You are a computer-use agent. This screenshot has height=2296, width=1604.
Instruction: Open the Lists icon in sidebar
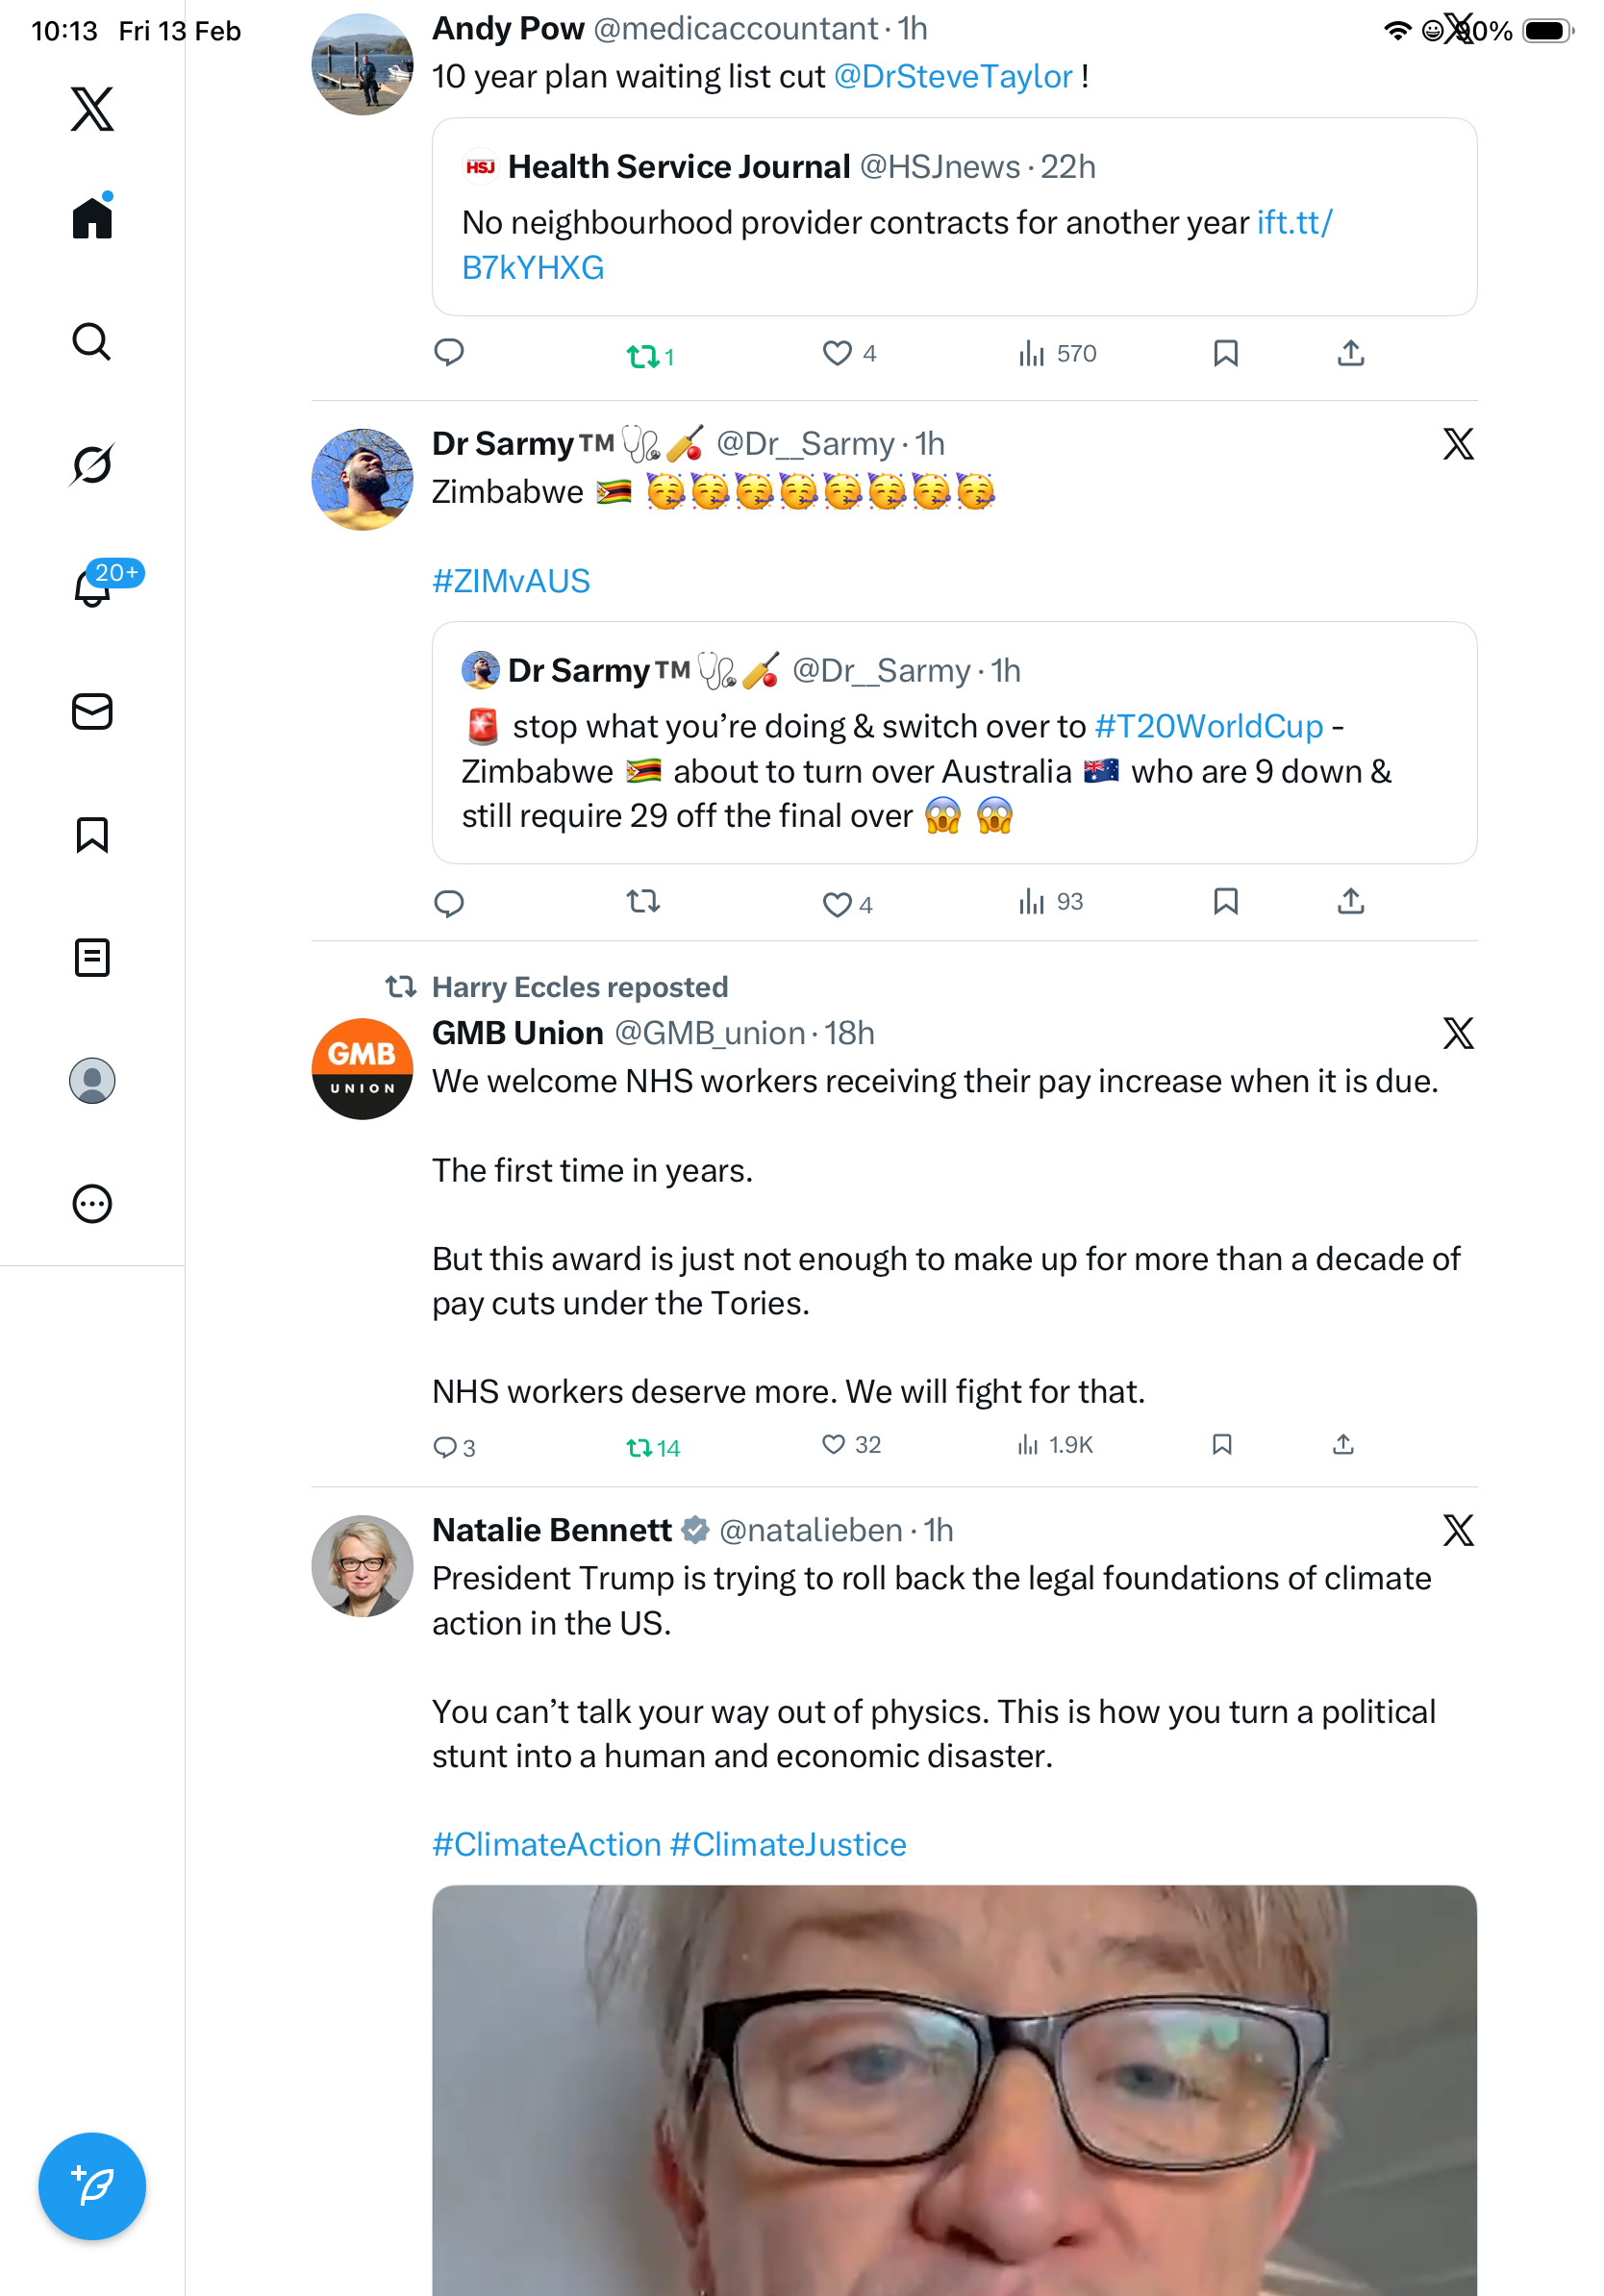click(92, 957)
